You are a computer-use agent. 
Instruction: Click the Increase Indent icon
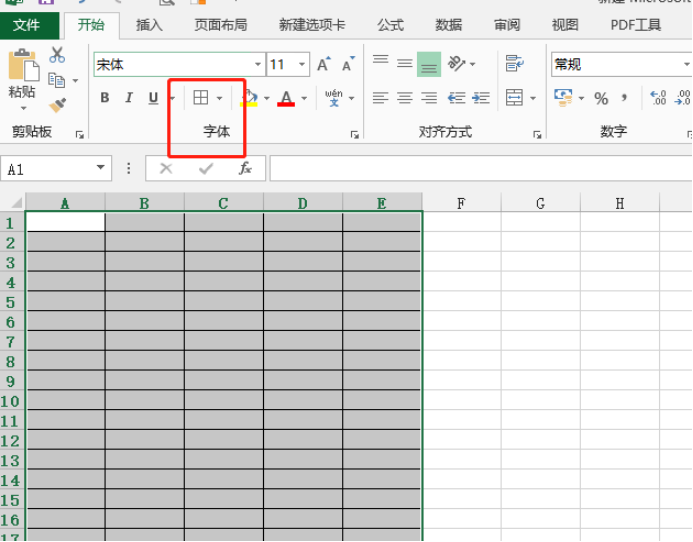(x=481, y=98)
